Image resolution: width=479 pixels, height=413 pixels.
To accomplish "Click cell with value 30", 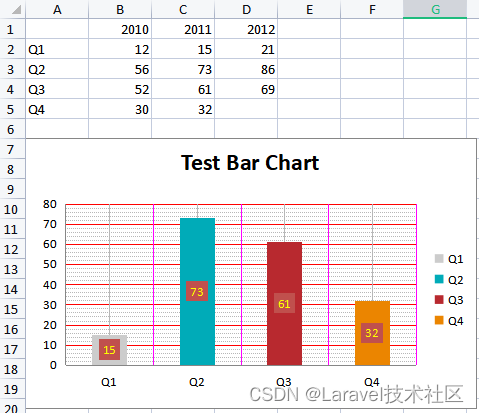I will click(120, 109).
